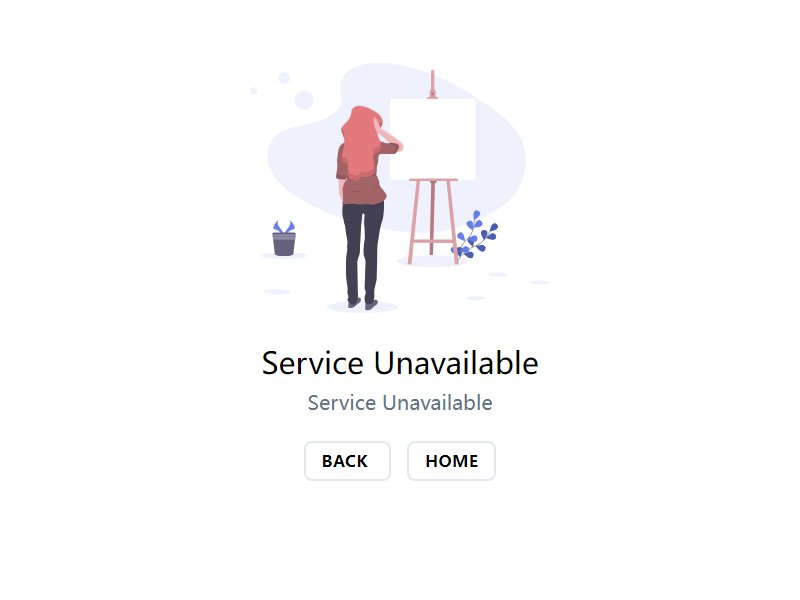Image resolution: width=800 pixels, height=600 pixels.
Task: Click the tiniest bubble at far left
Action: [254, 91]
